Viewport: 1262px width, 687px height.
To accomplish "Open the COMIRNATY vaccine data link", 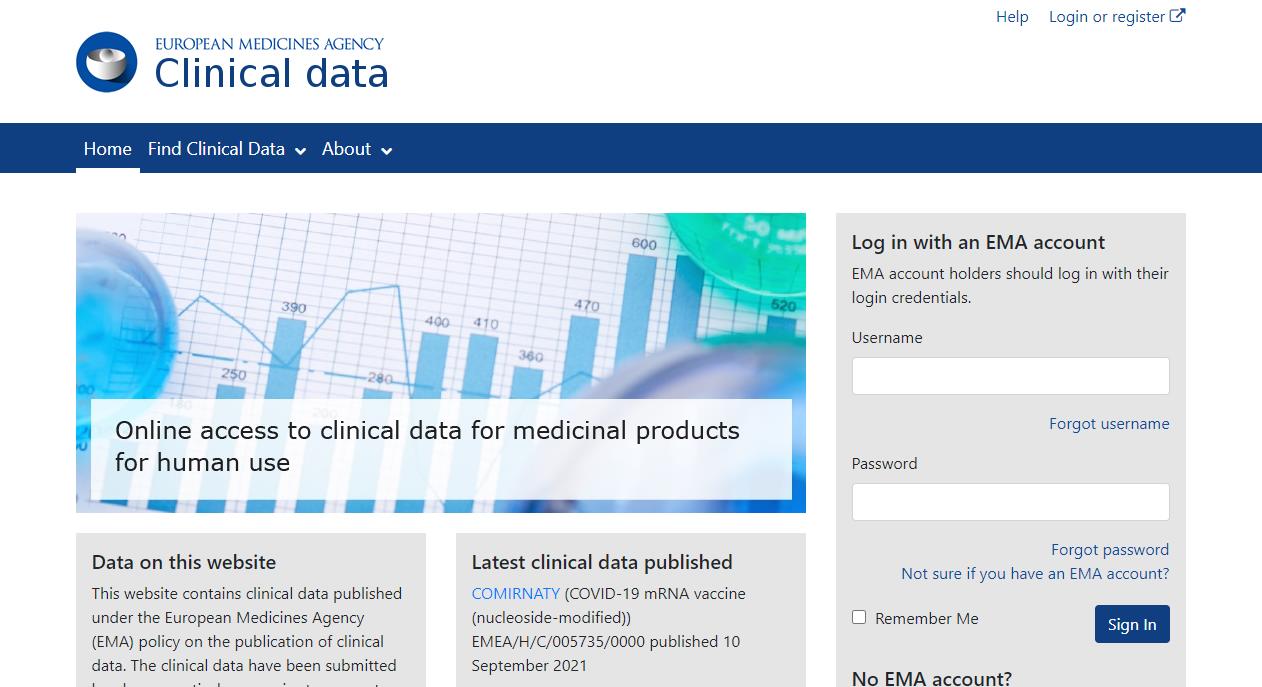I will coord(516,593).
